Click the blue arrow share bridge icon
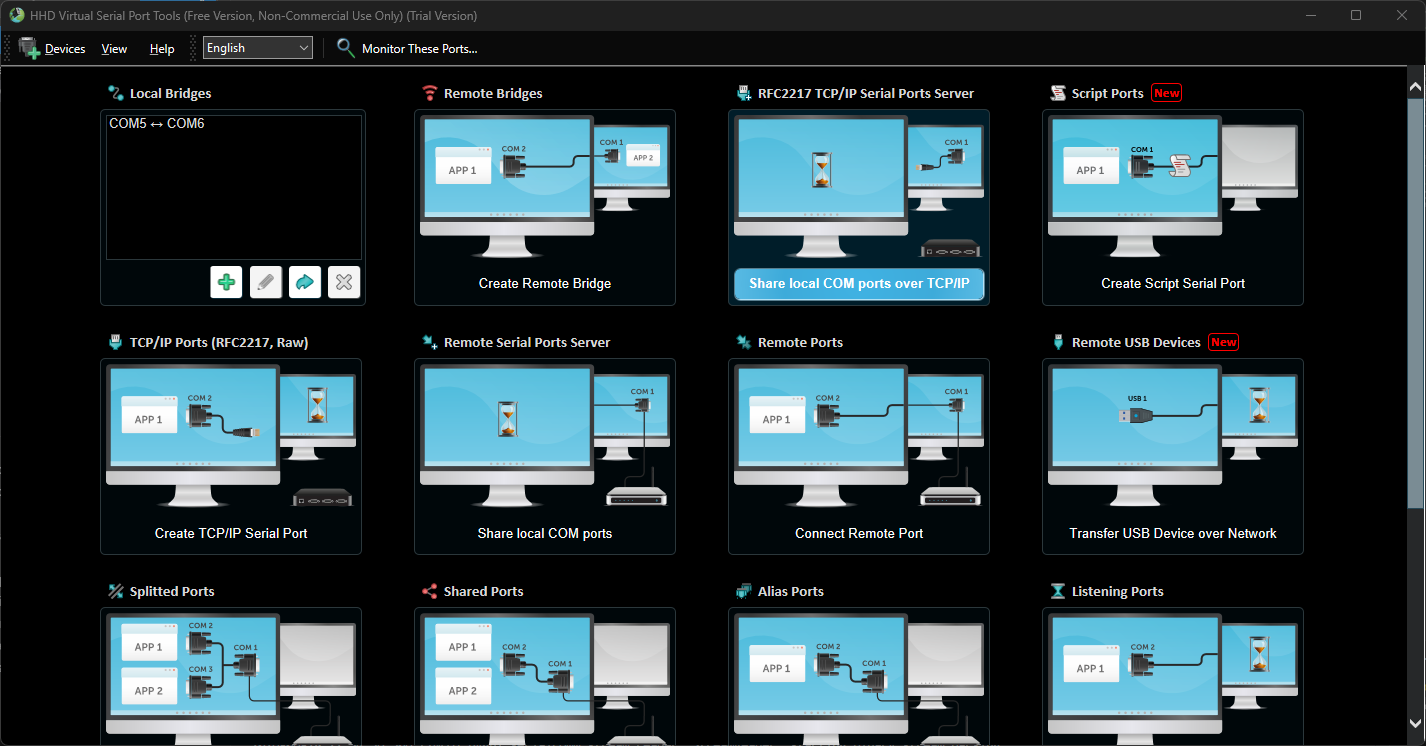 (305, 282)
